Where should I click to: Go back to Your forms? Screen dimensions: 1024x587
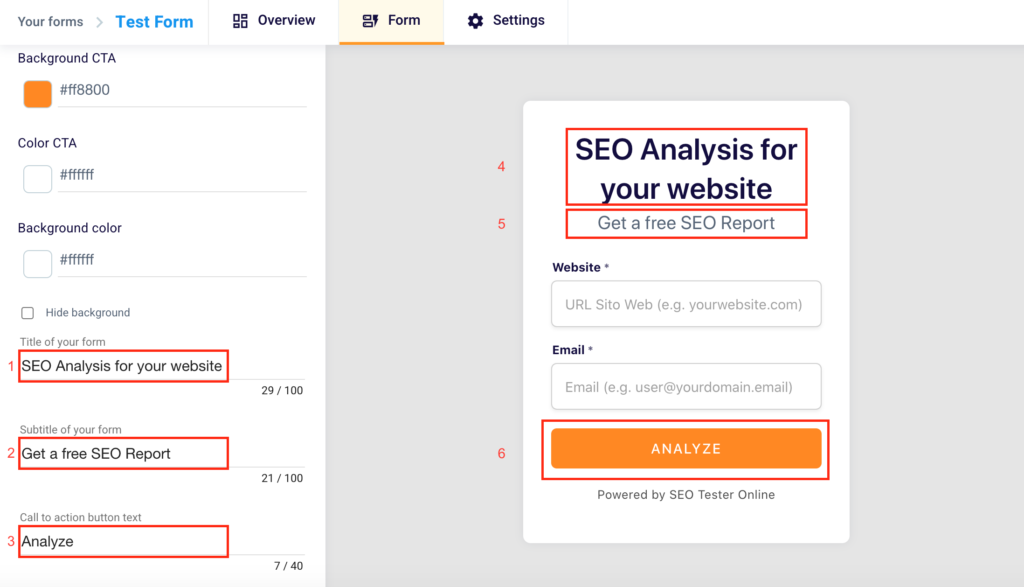click(50, 21)
